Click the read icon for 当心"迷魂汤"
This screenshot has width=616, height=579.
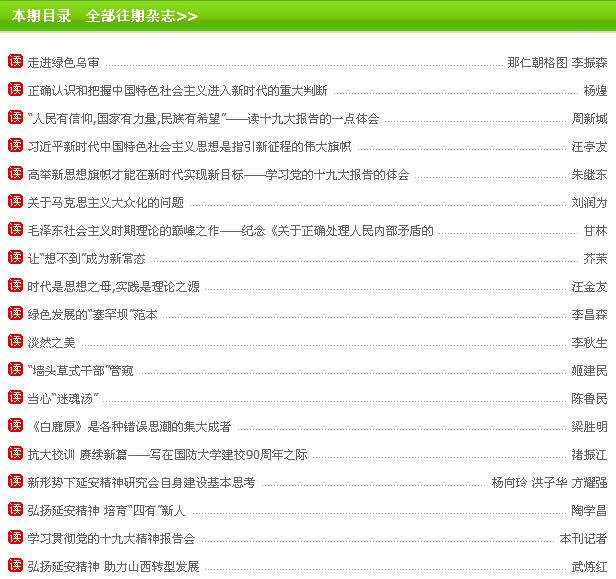point(15,398)
